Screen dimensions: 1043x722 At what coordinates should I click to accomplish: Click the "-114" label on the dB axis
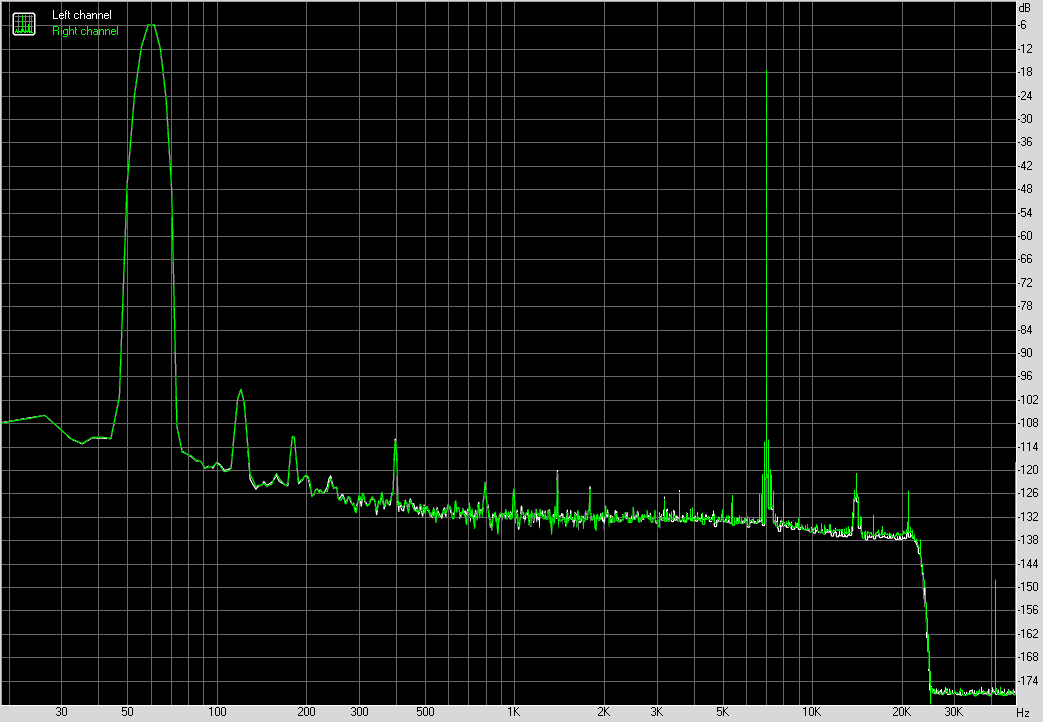click(1028, 447)
